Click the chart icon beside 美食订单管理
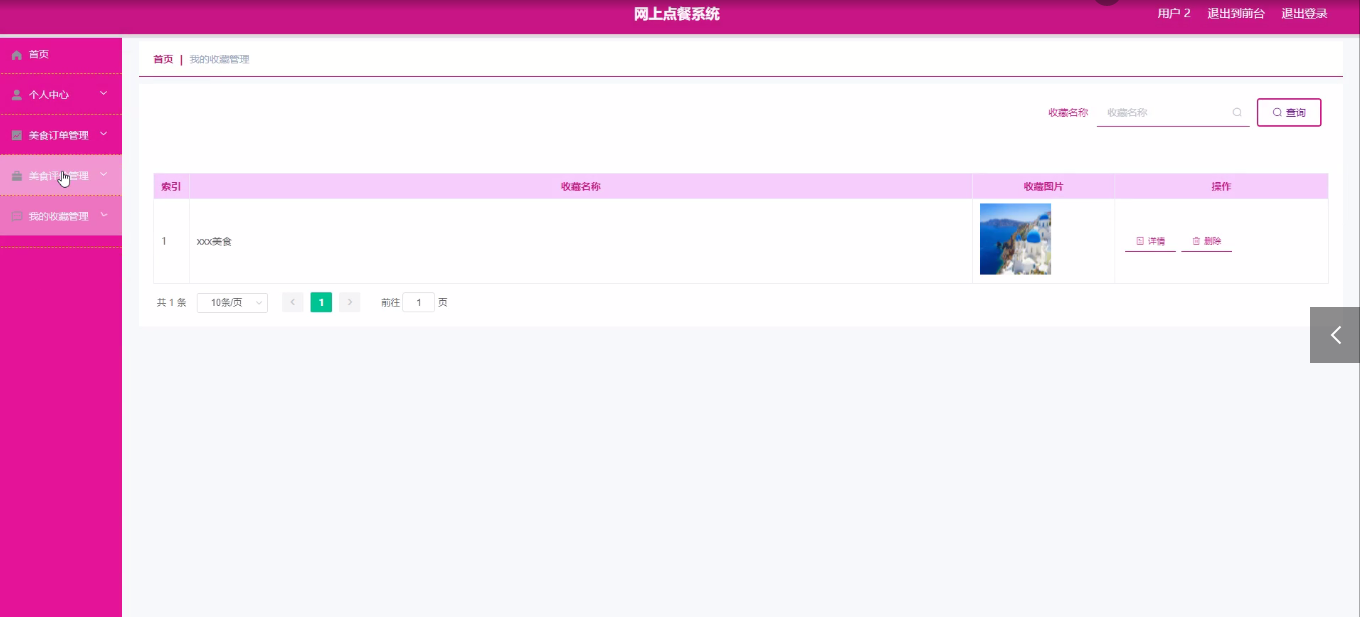Screen dimensions: 1360x617 (16, 134)
